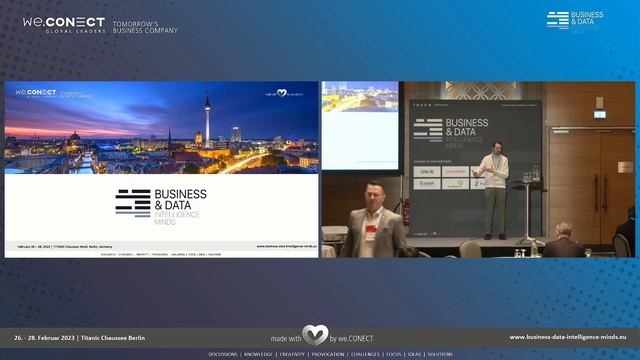Click the heart logo on the slide
Viewport: 640px width, 360px height.
[x=282, y=93]
